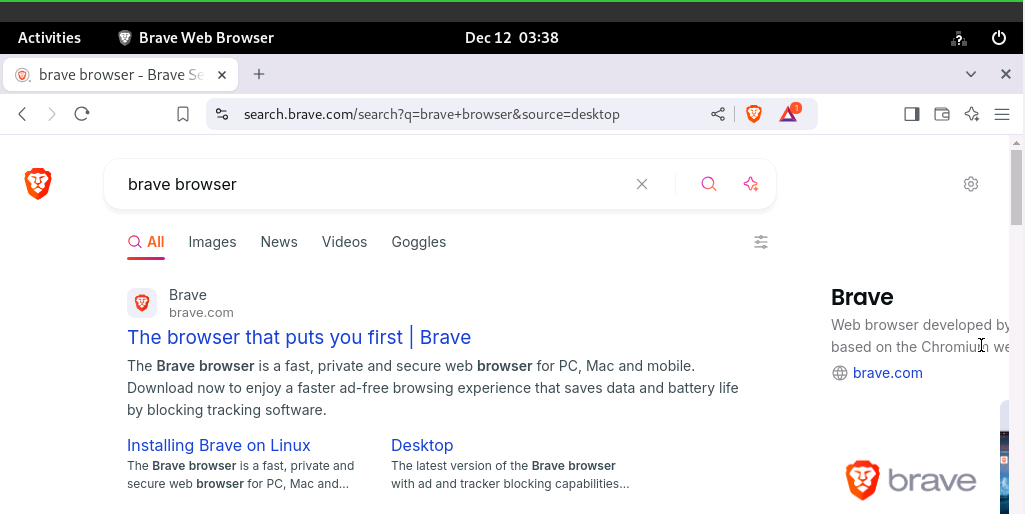Click the Brave heading in info panel
The width and height of the screenshot is (1025, 514).
pyautogui.click(x=862, y=298)
